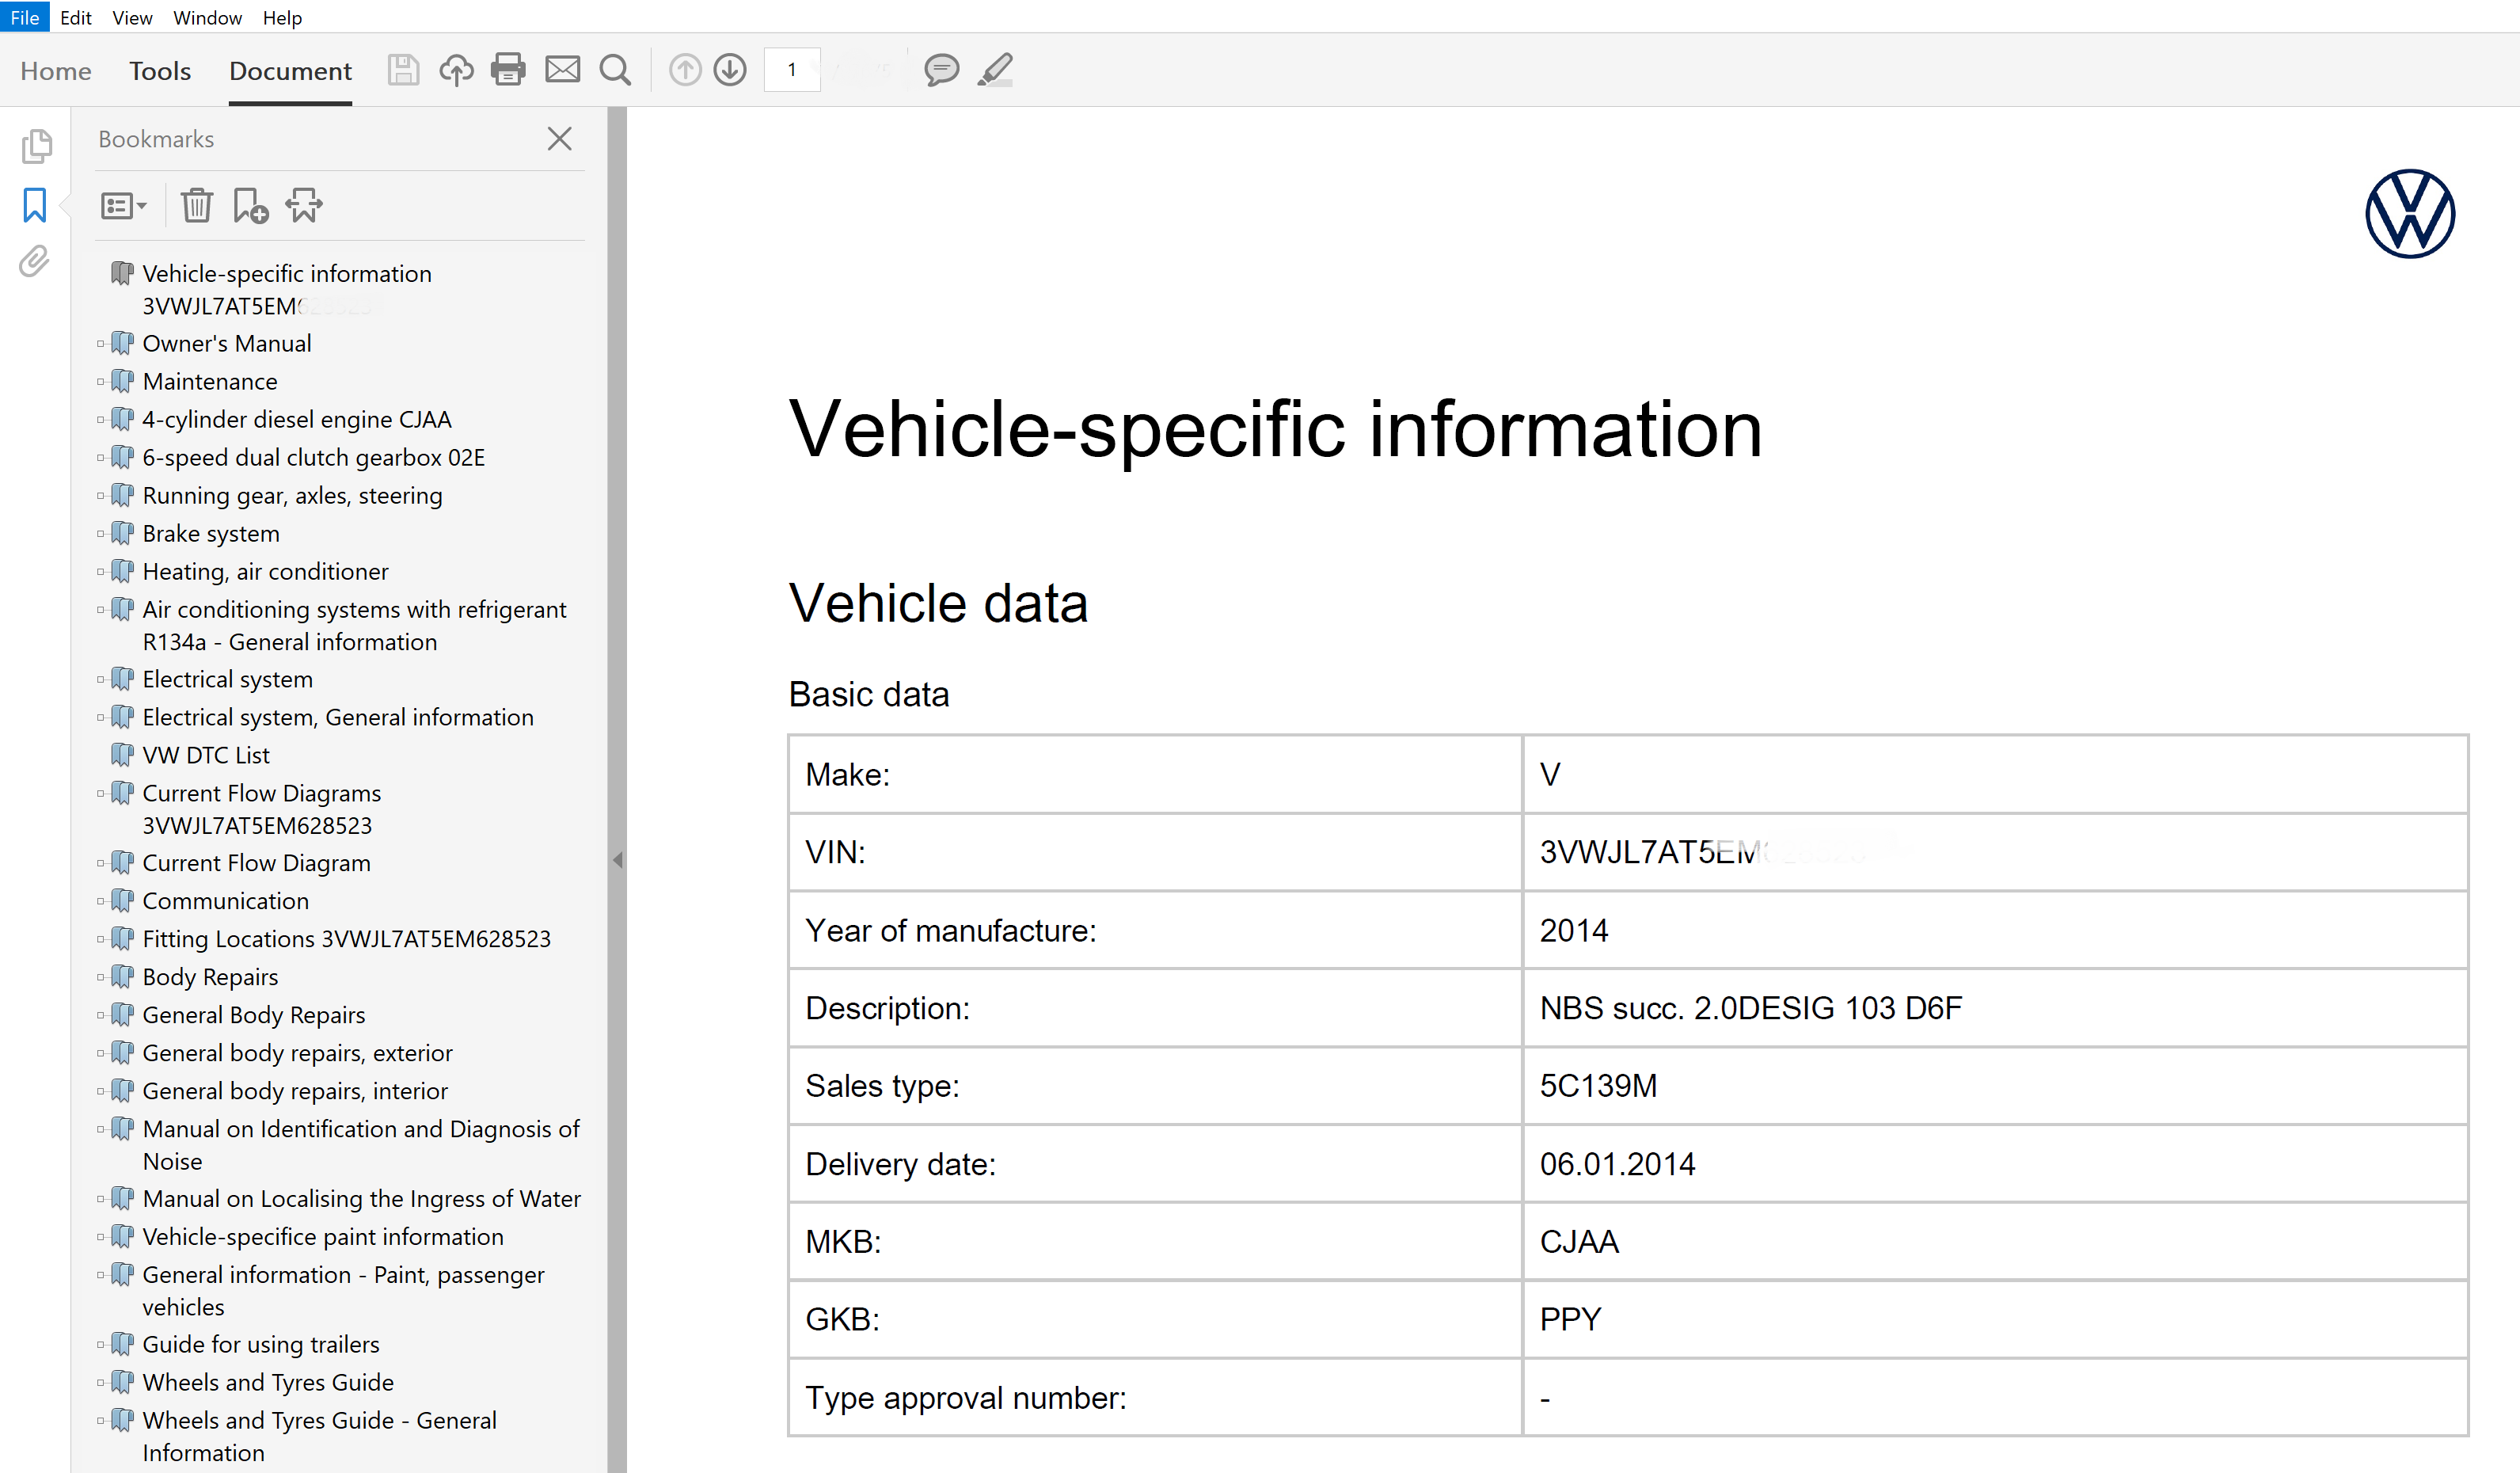Expand the Owner's Manual bookmark
Image resolution: width=2520 pixels, height=1473 pixels.
(x=101, y=344)
